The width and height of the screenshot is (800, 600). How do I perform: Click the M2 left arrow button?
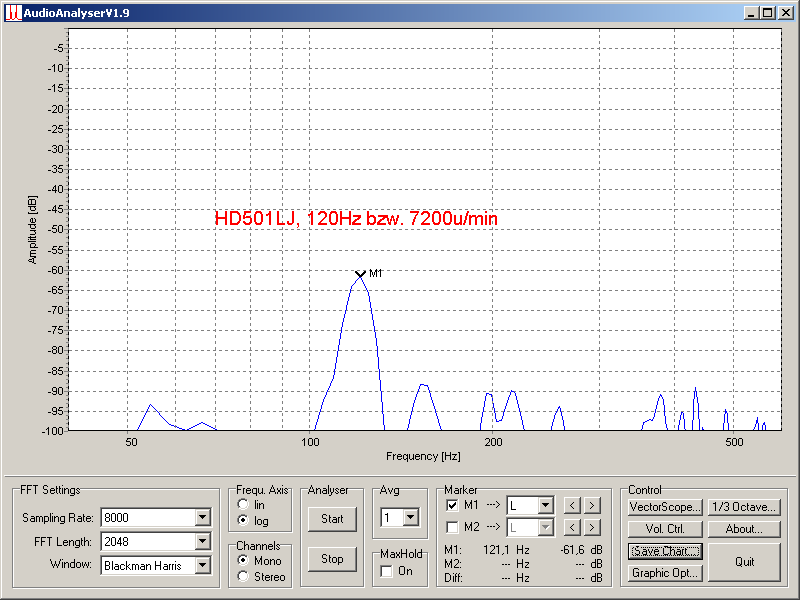572,527
